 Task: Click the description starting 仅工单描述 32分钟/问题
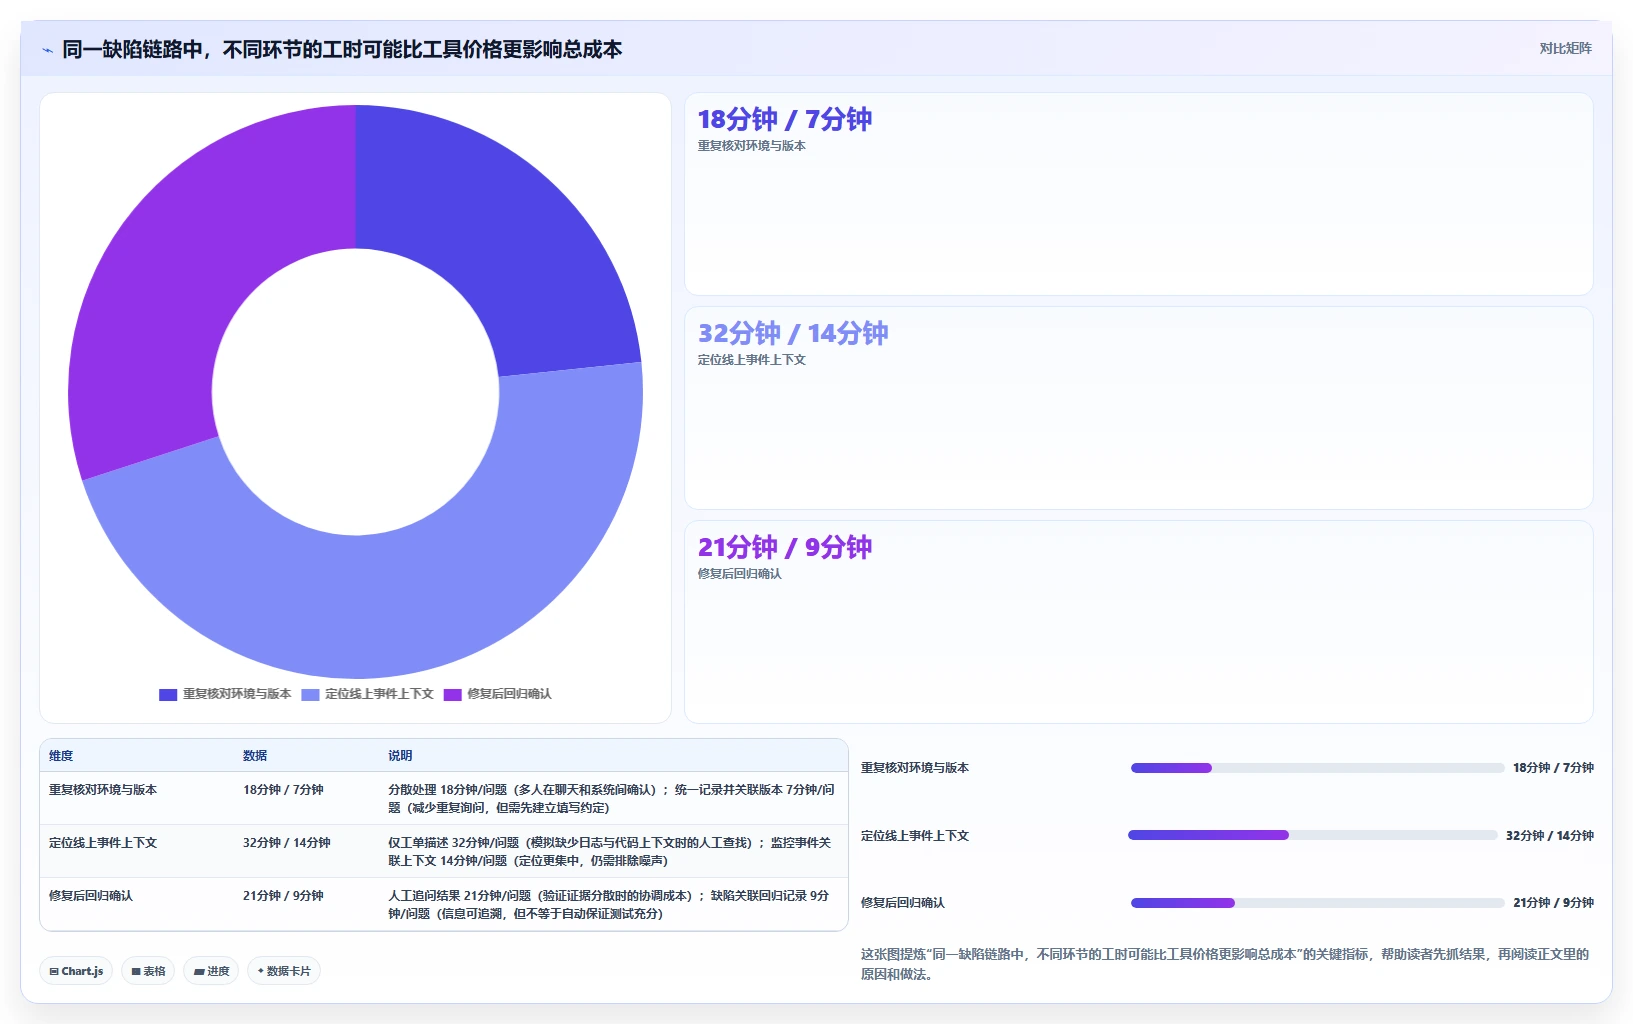coord(611,852)
